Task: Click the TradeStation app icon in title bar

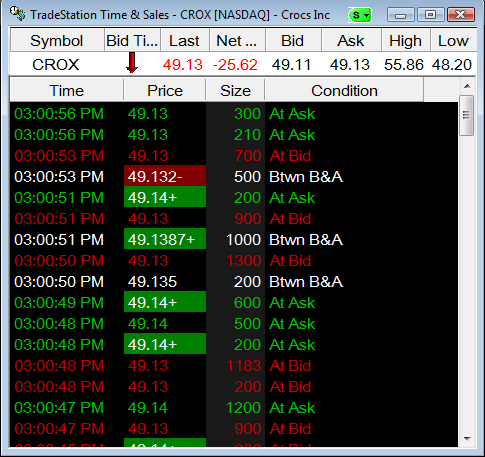Action: pyautogui.click(x=17, y=13)
